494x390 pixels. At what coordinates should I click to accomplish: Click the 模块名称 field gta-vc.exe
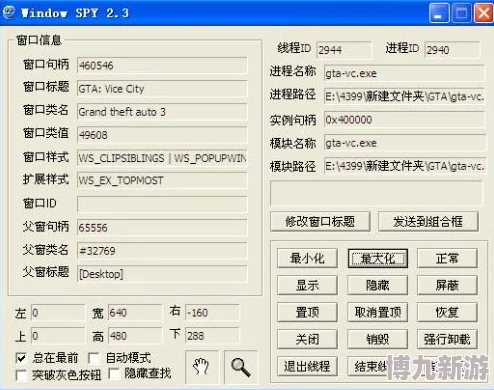404,143
